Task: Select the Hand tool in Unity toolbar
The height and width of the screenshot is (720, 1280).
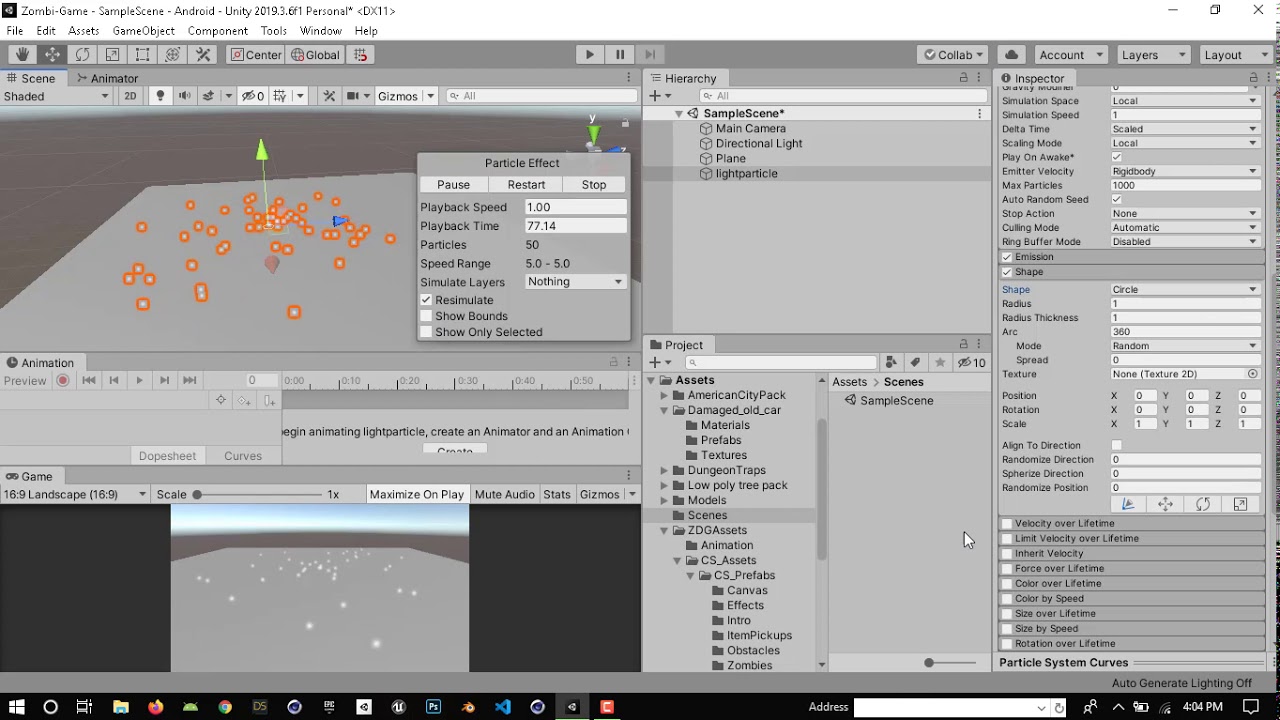Action: (22, 55)
